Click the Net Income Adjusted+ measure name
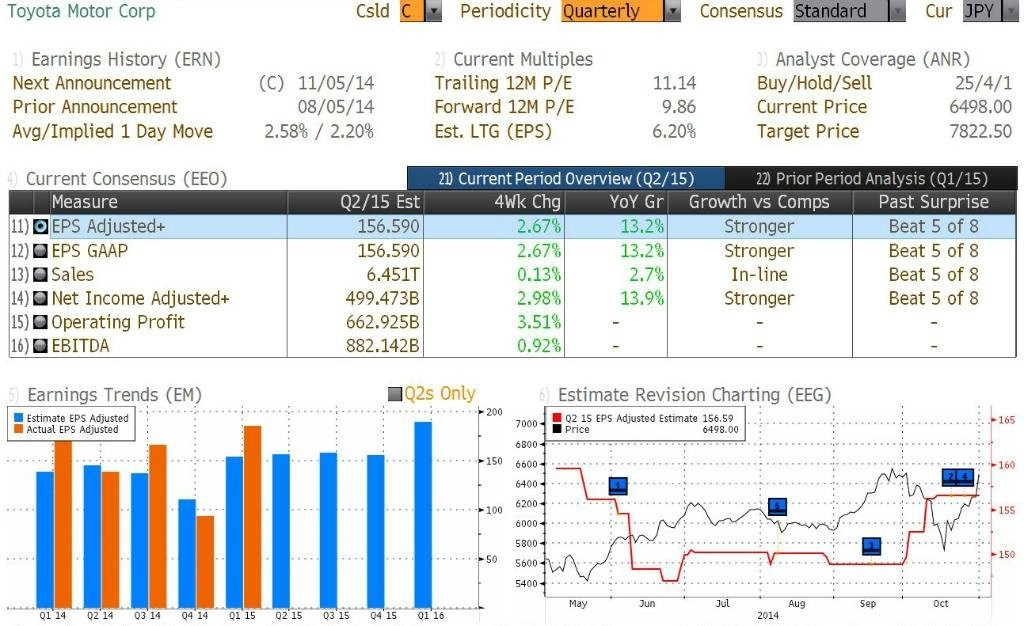The image size is (1024, 626). 140,298
